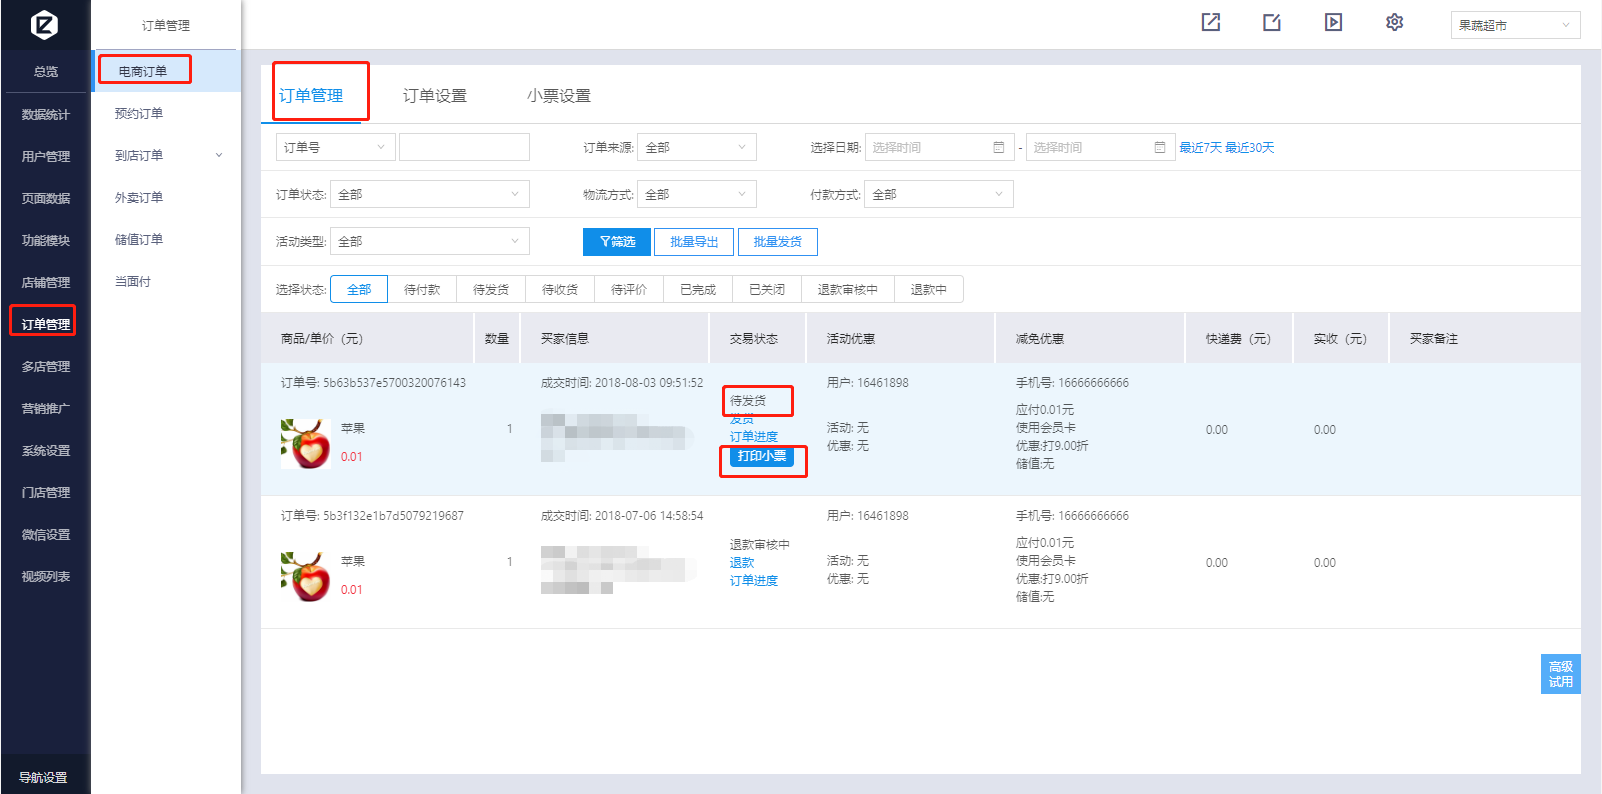Select the 已关闭 status filter
This screenshot has height=794, width=1602.
(767, 289)
